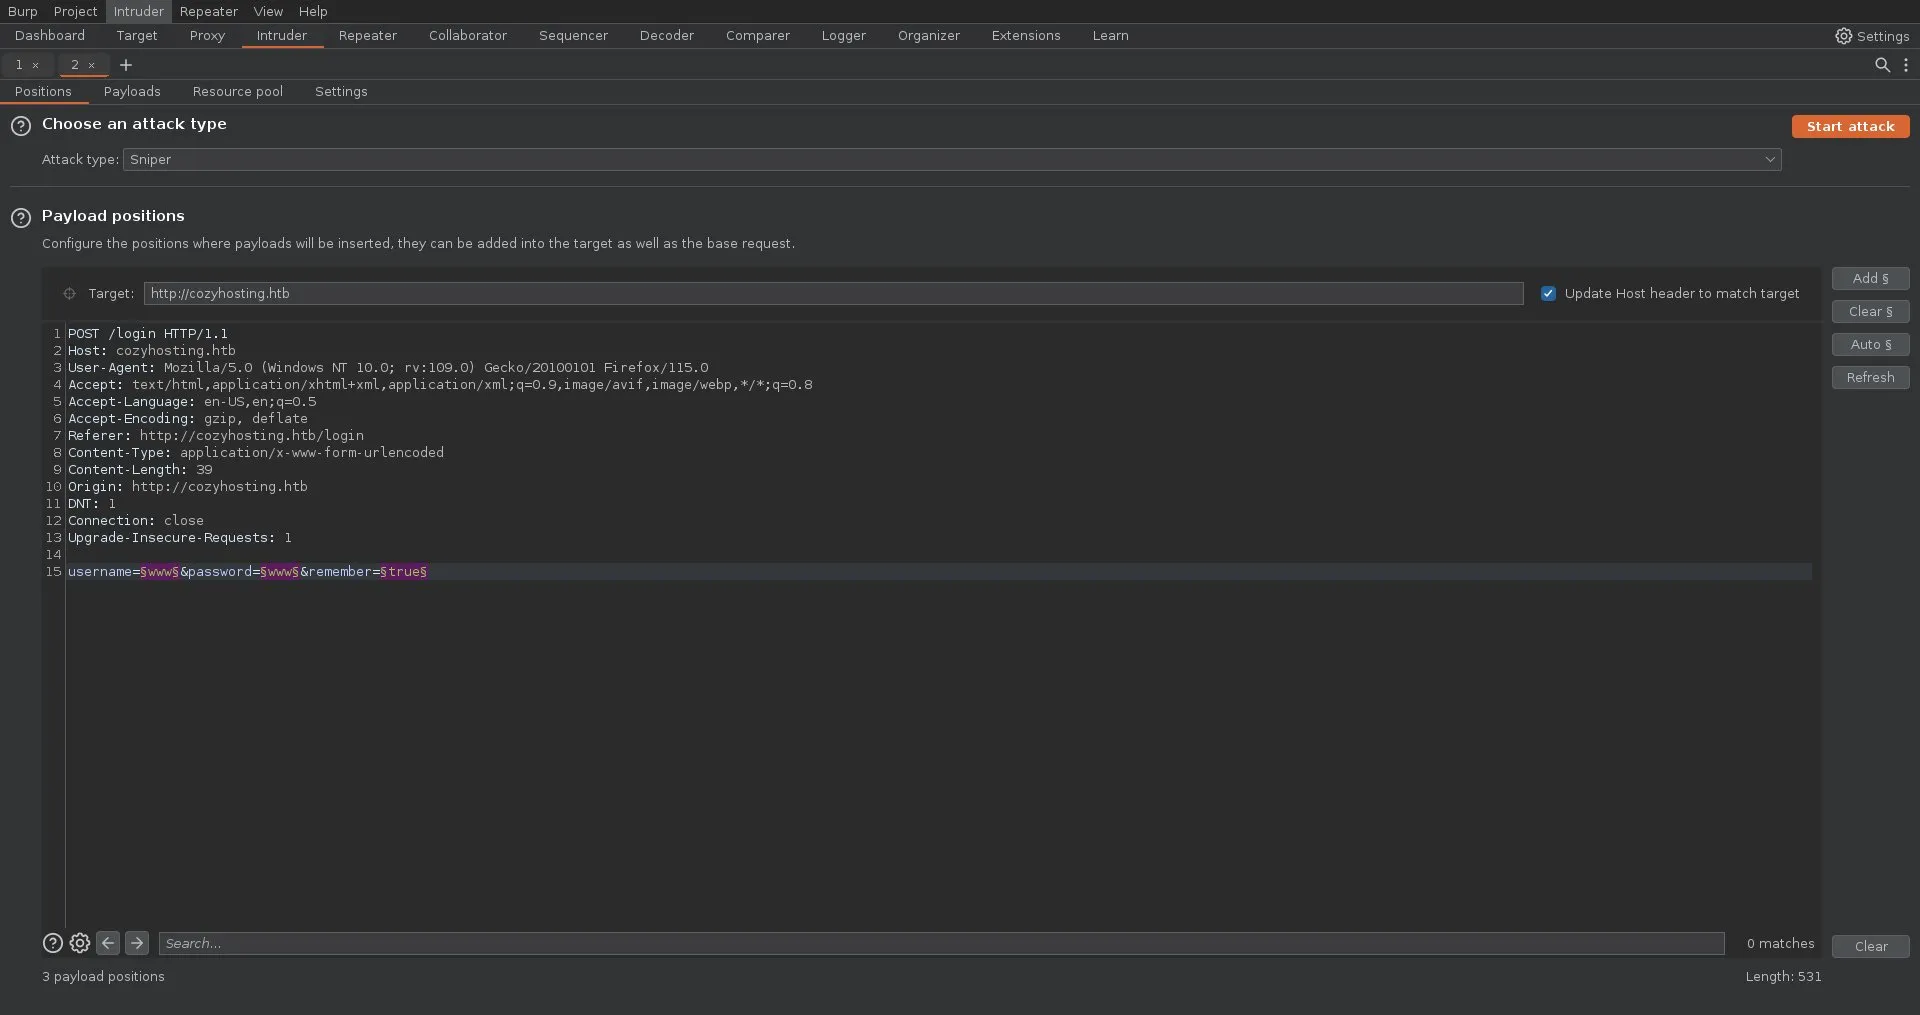
Task: Open help for Payload positions
Action: (x=21, y=218)
